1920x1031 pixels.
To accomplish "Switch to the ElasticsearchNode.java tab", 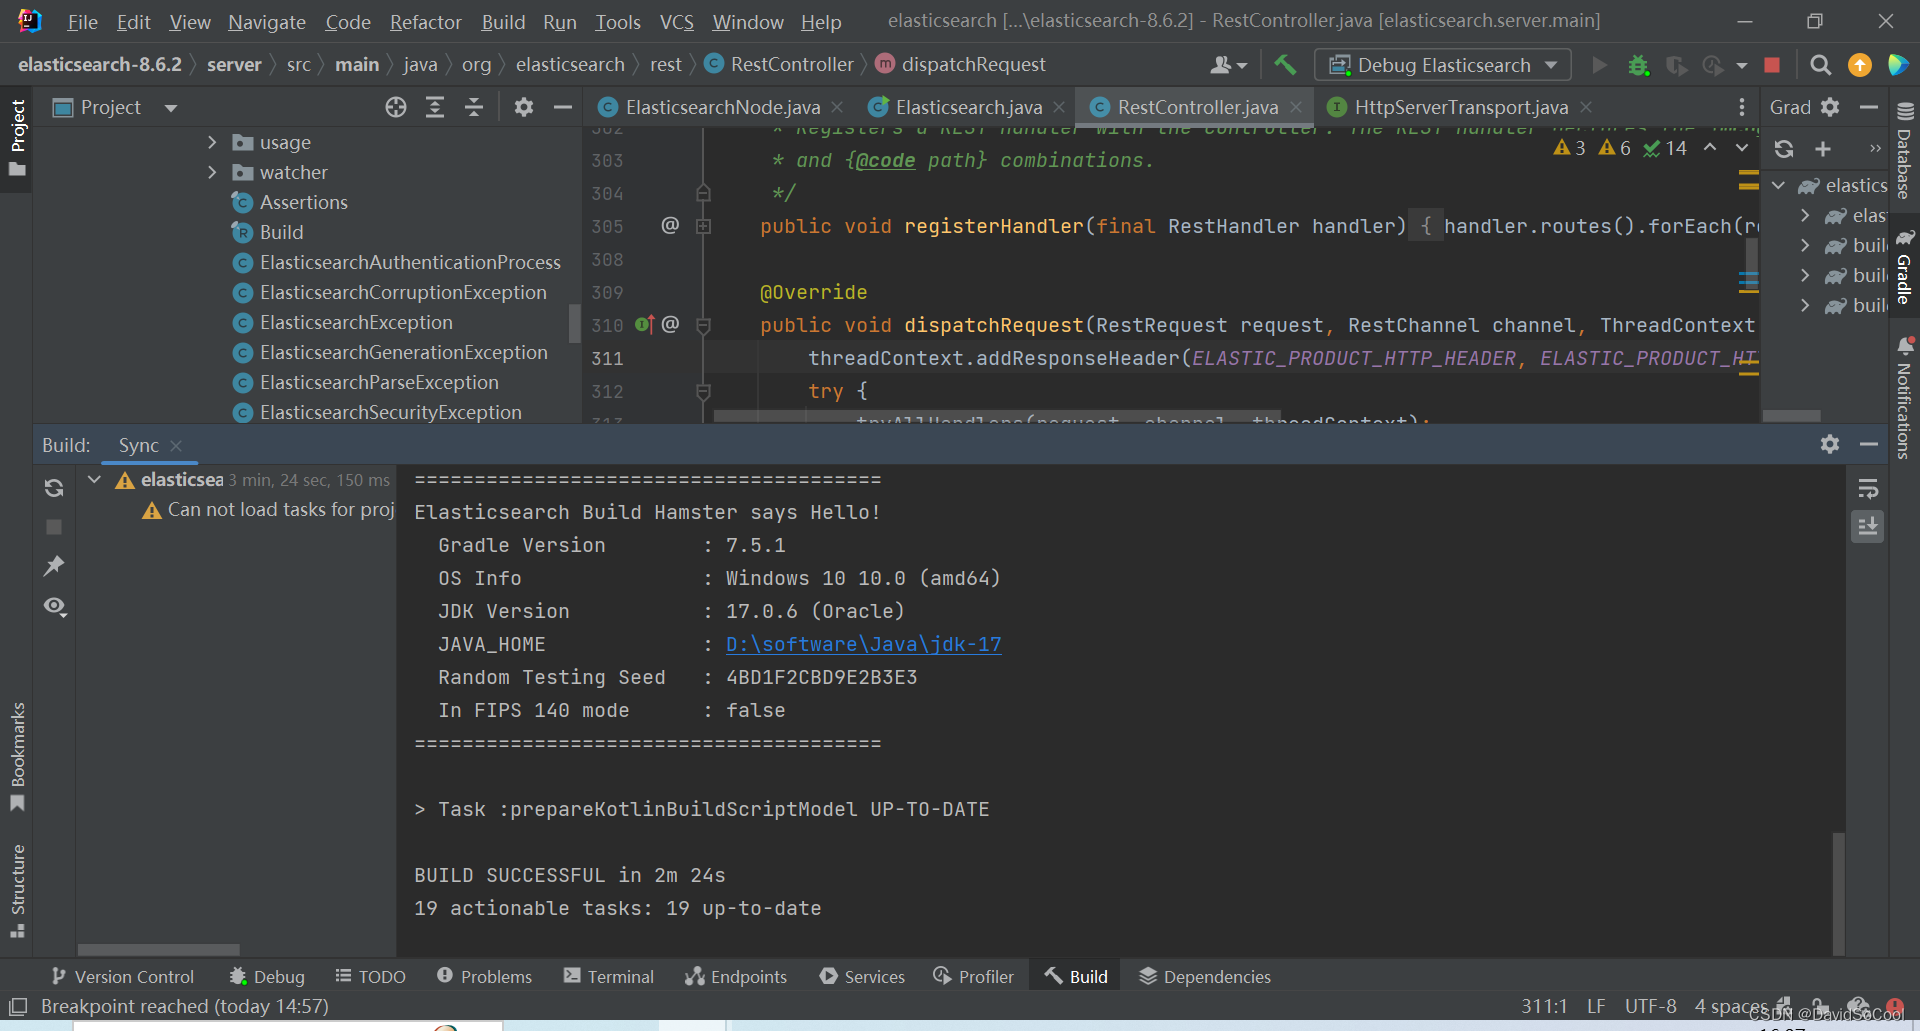I will [x=722, y=107].
